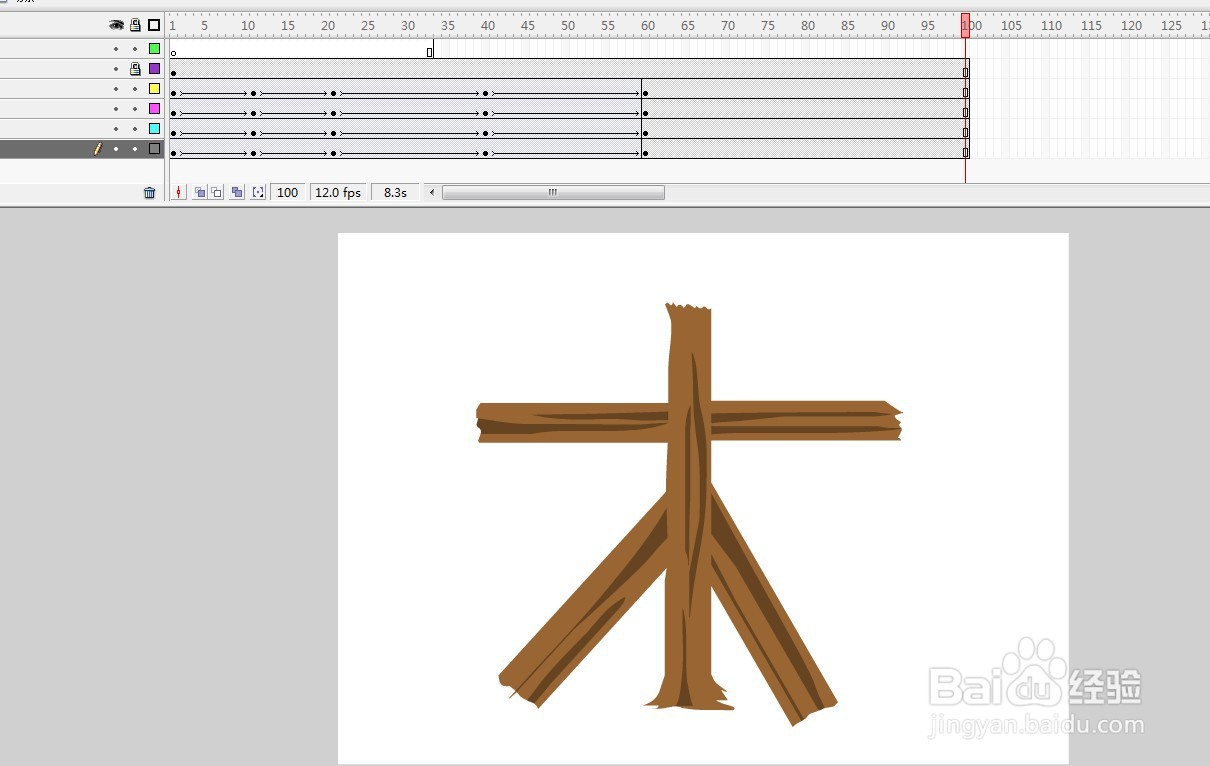This screenshot has height=766, width=1210.
Task: Lock the magenta swatch layer
Action: click(x=135, y=109)
